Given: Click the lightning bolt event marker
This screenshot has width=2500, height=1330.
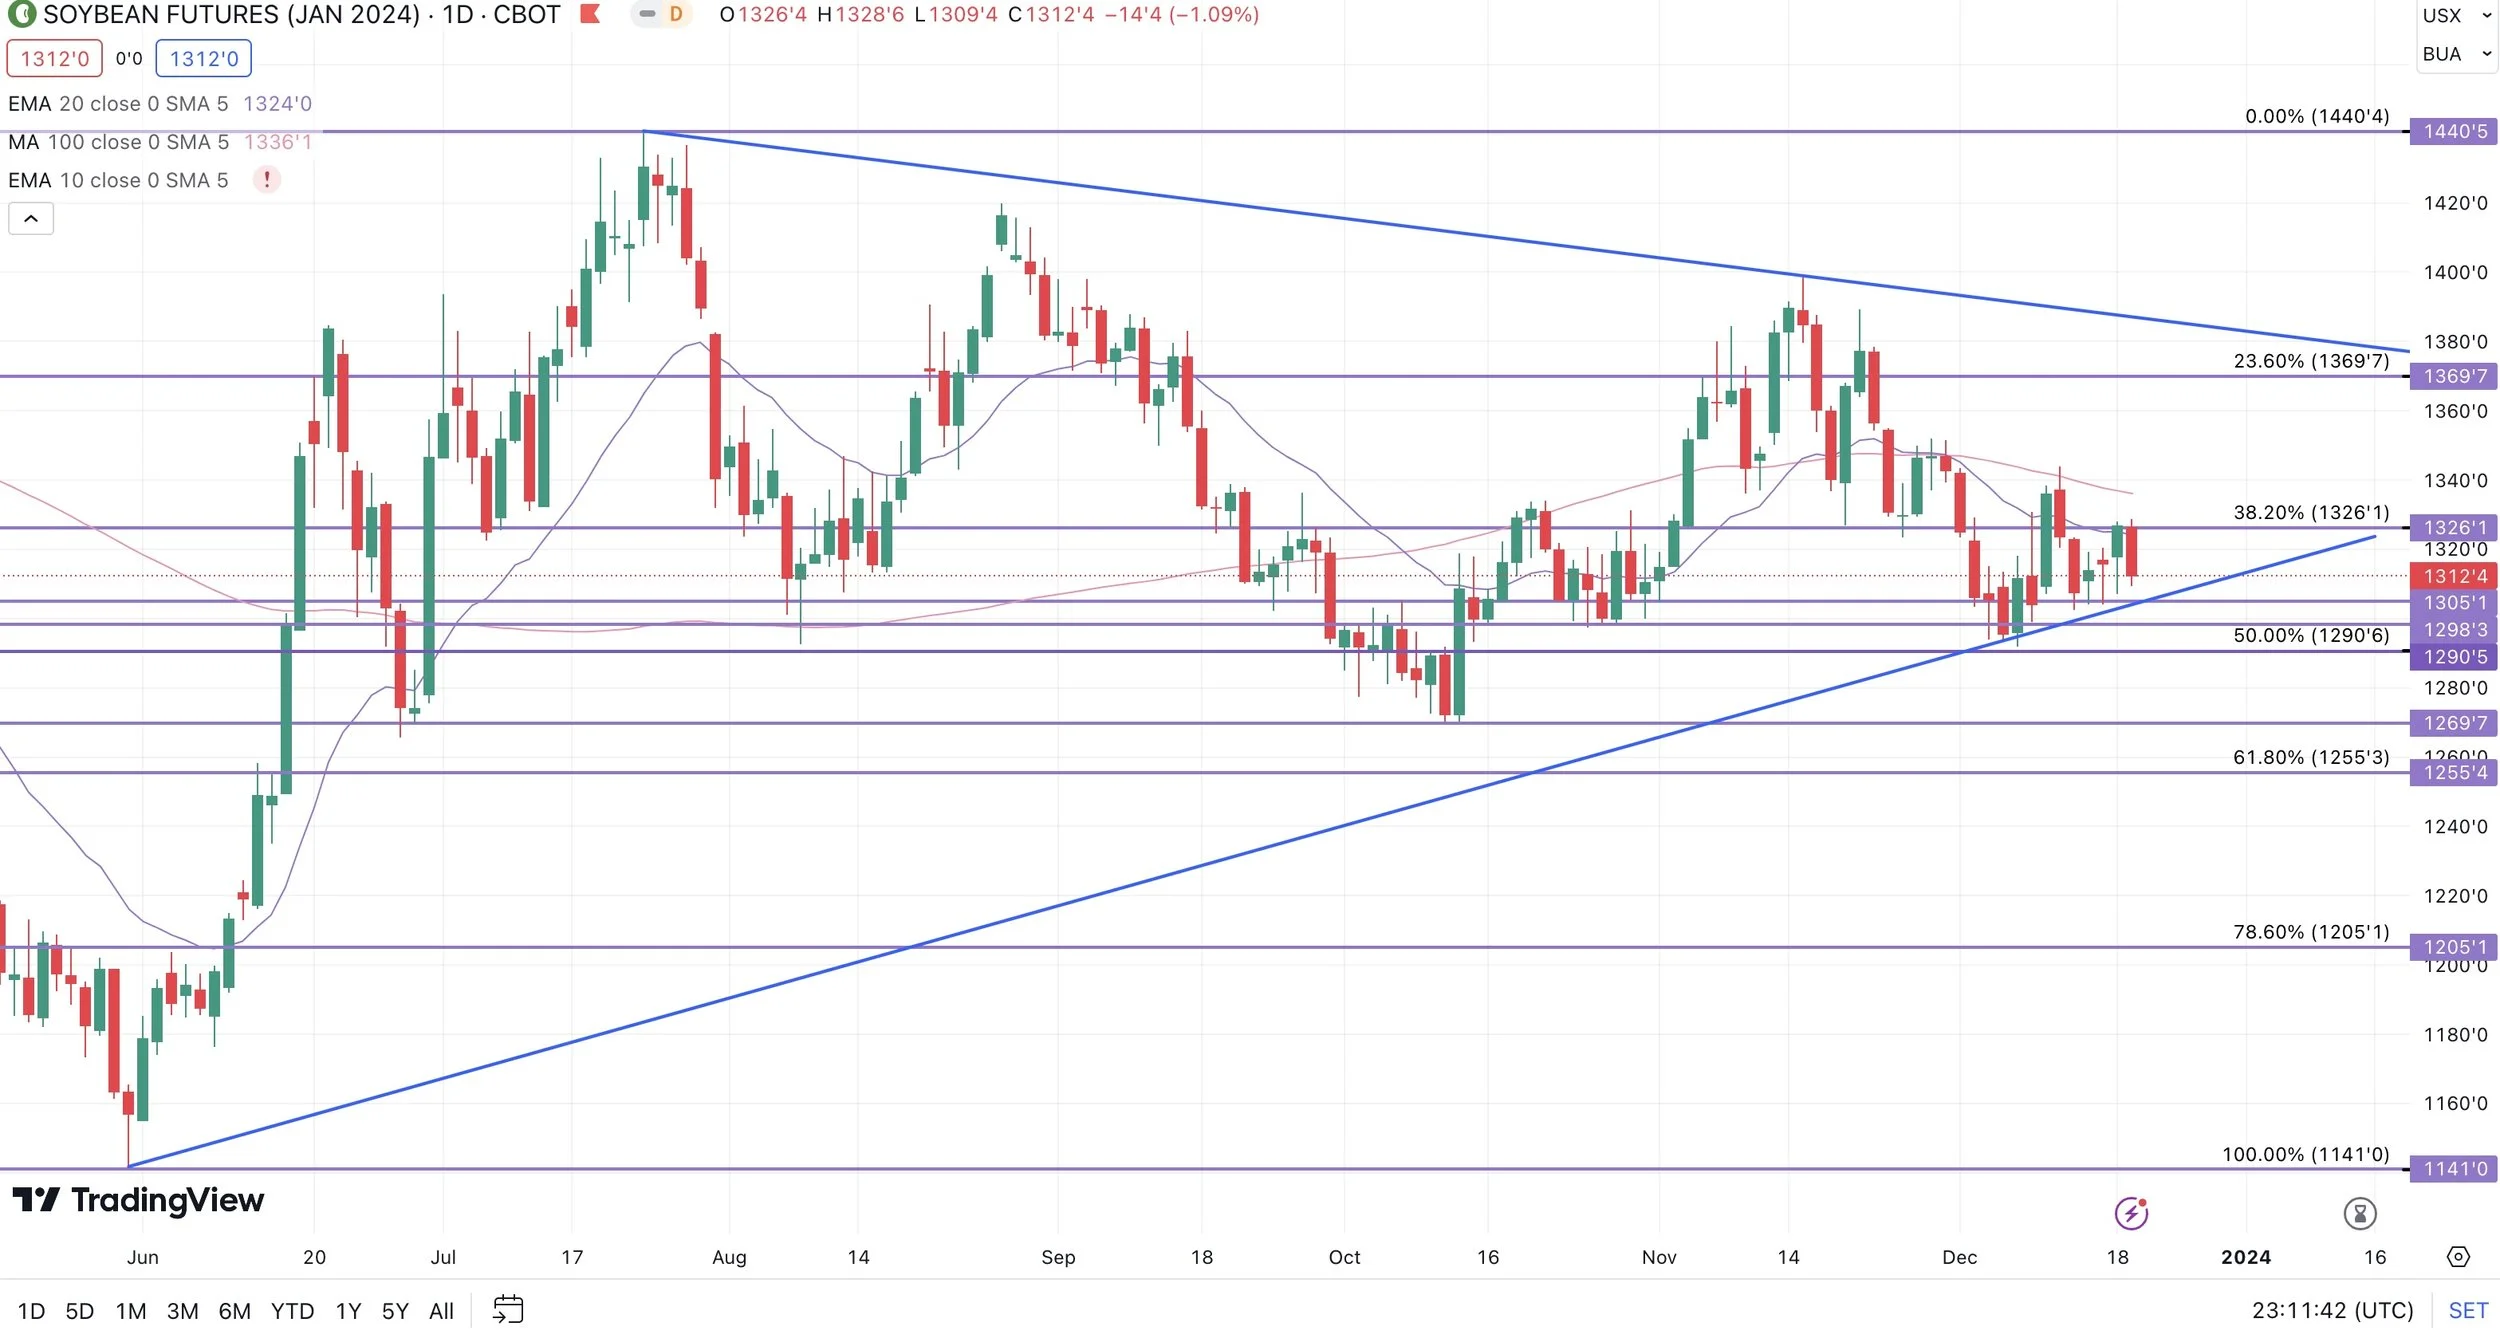Looking at the screenshot, I should tap(2131, 1213).
